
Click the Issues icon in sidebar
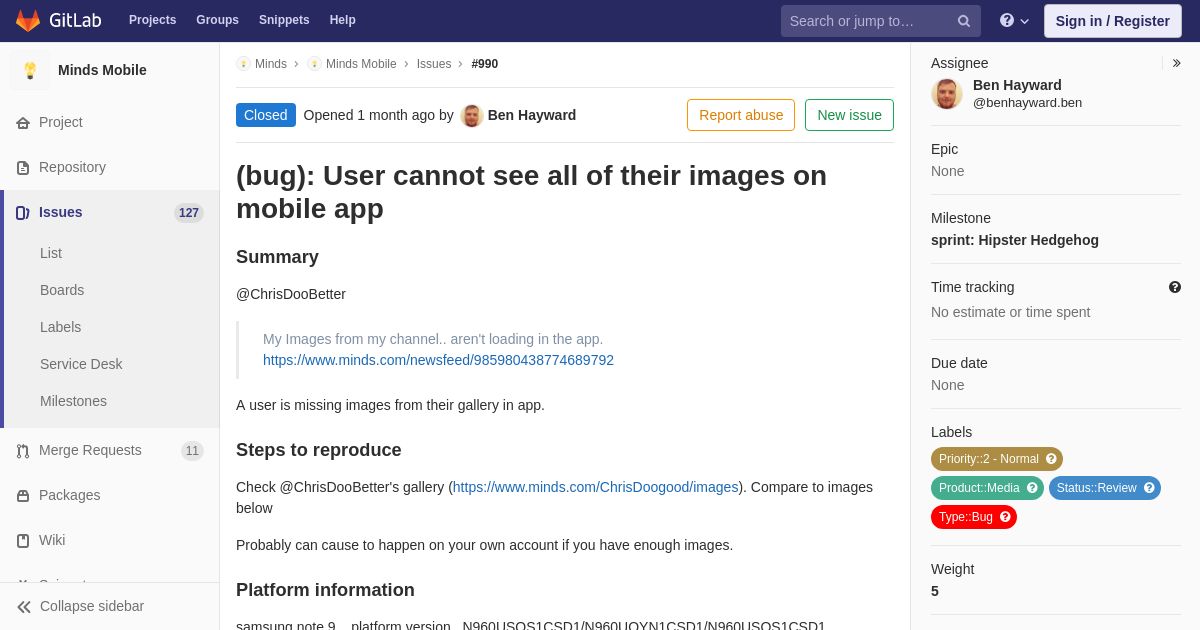(x=23, y=213)
